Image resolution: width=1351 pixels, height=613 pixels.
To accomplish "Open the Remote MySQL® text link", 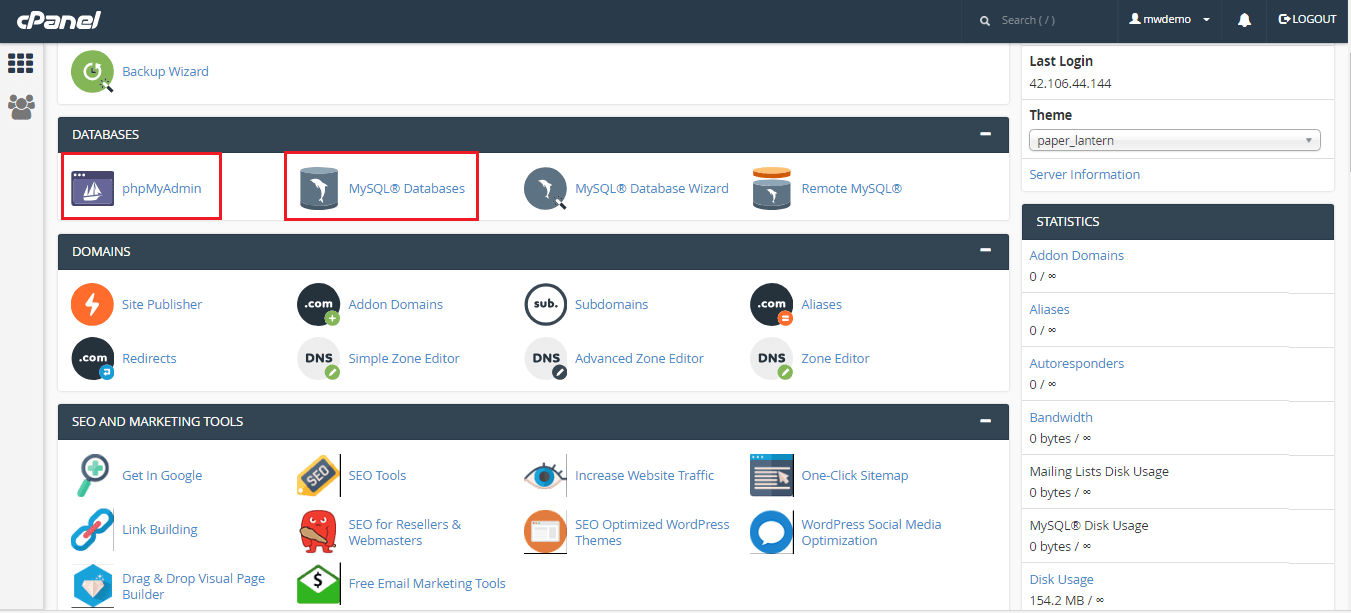I will [851, 188].
